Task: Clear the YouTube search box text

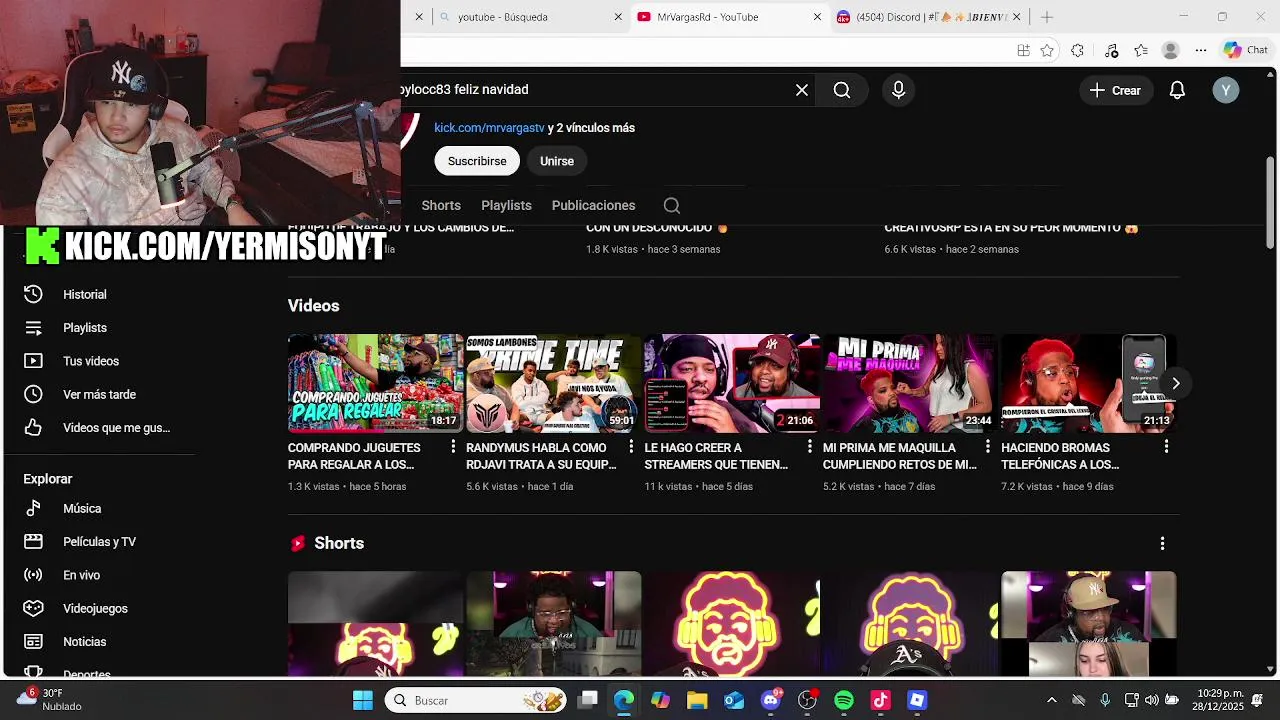Action: click(x=802, y=90)
